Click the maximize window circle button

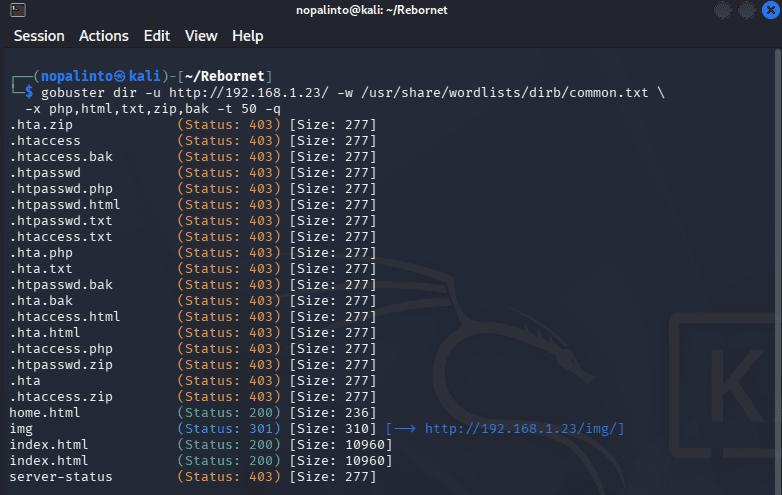[x=747, y=10]
